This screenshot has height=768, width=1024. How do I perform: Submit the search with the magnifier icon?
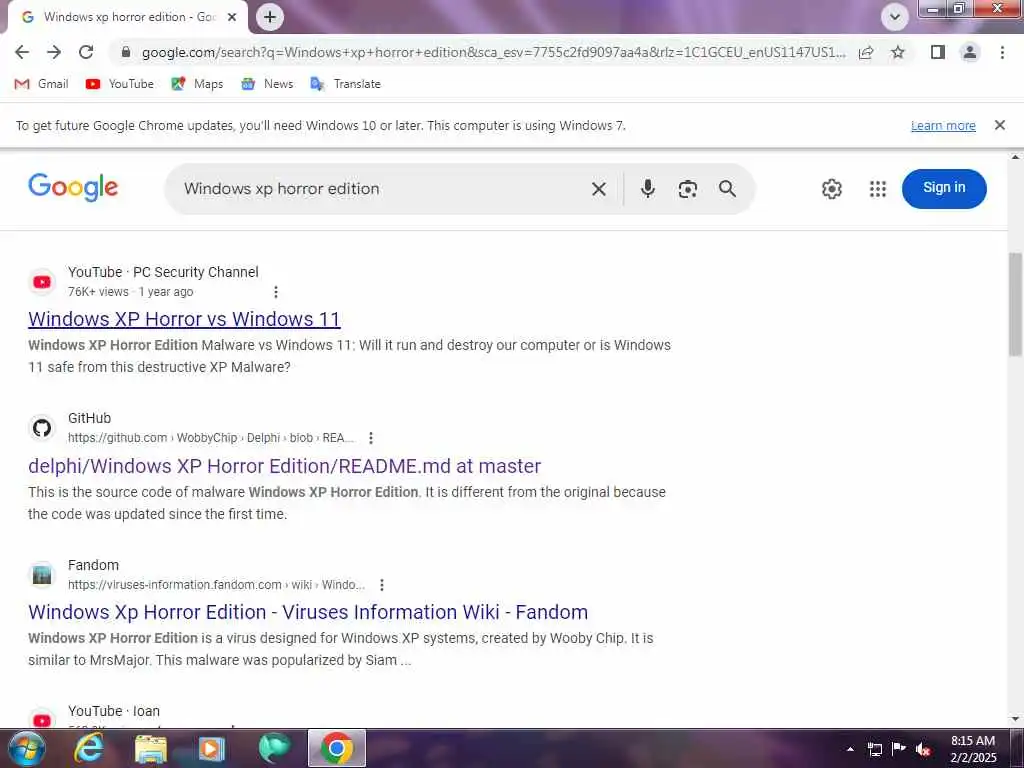tap(728, 189)
